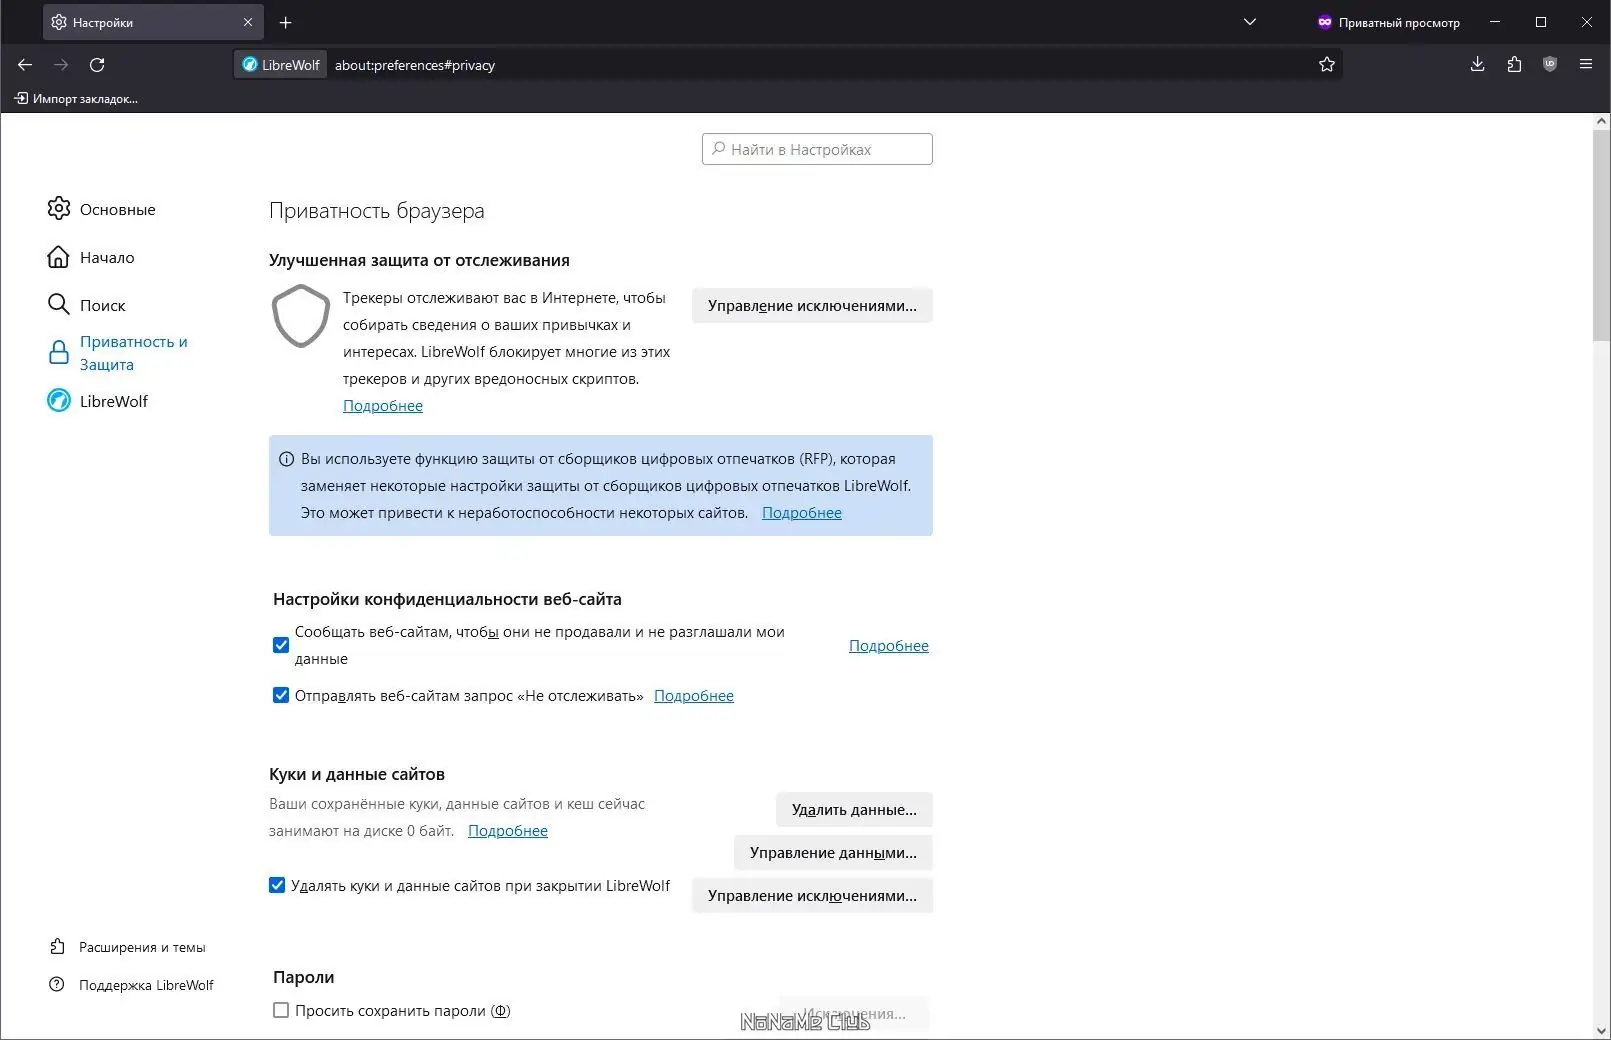Click Управление исключениями for tracking protection
This screenshot has height=1040, width=1611.
(x=812, y=306)
